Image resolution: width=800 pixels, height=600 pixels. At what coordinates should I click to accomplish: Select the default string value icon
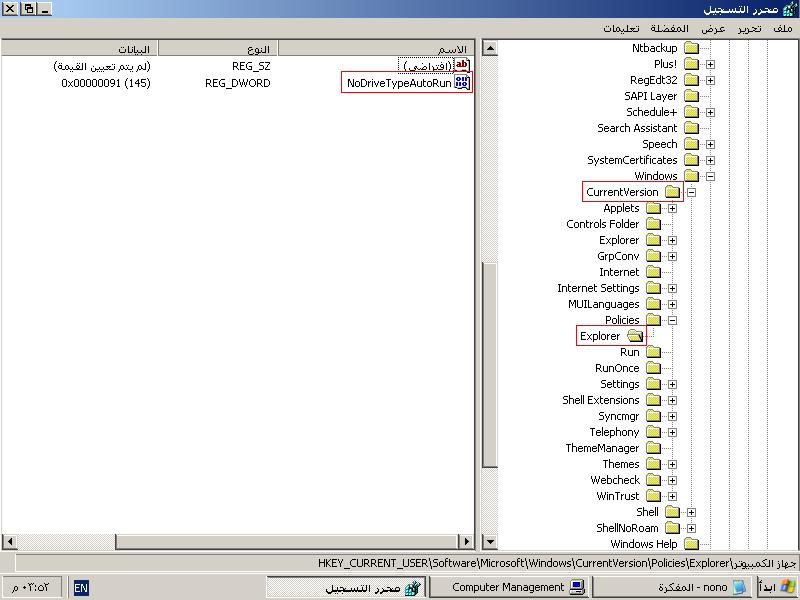tap(462, 65)
